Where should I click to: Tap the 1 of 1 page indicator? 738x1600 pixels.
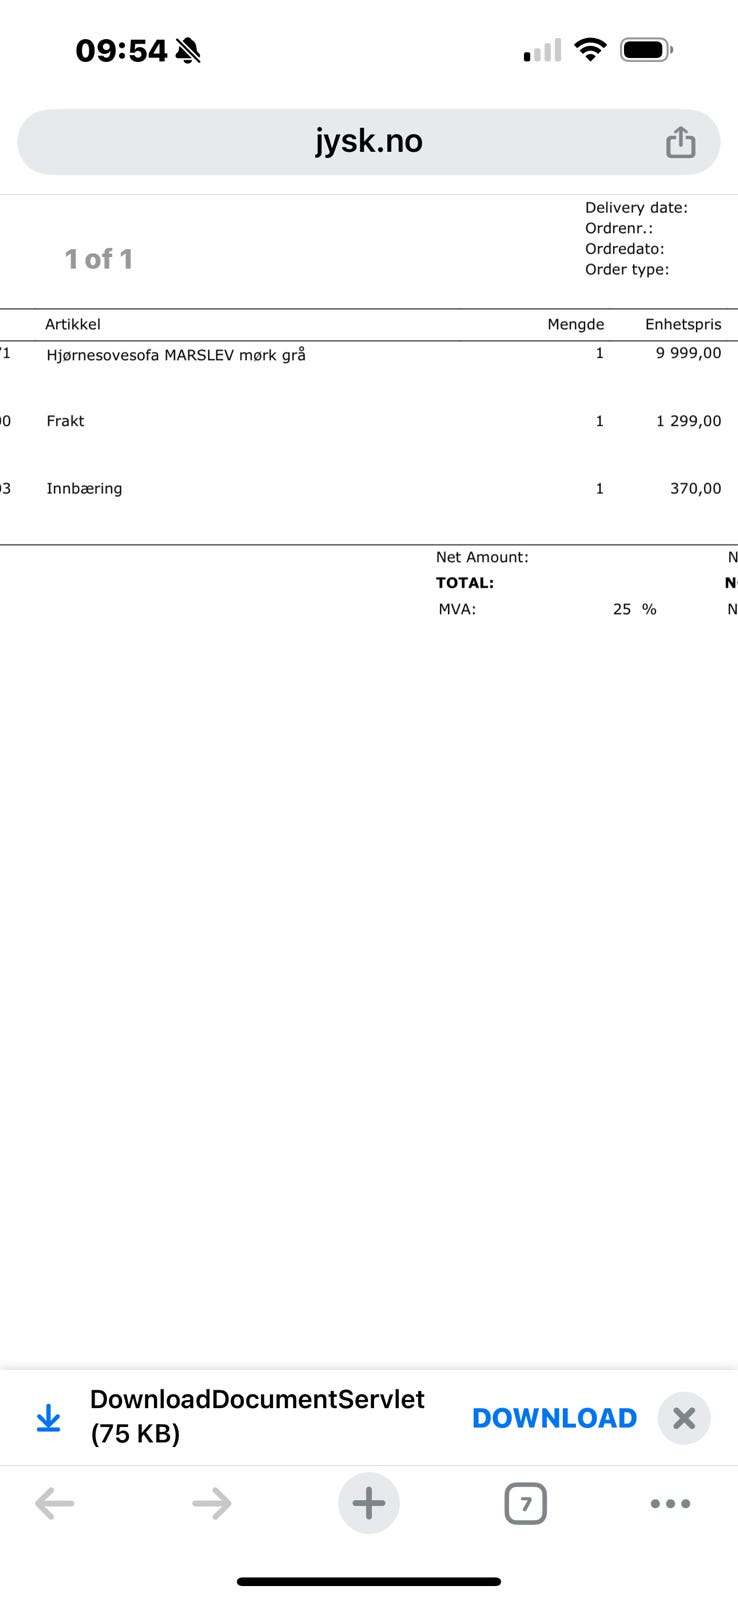[99, 259]
